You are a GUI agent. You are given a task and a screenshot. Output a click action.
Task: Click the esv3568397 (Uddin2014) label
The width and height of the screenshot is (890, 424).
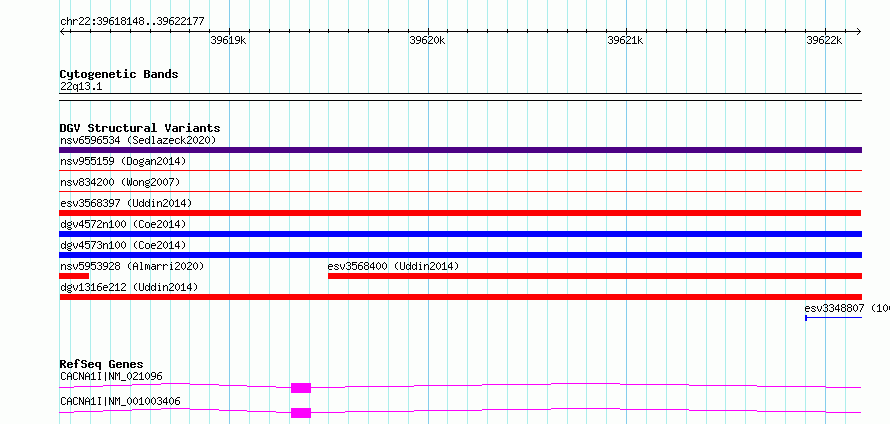click(126, 203)
